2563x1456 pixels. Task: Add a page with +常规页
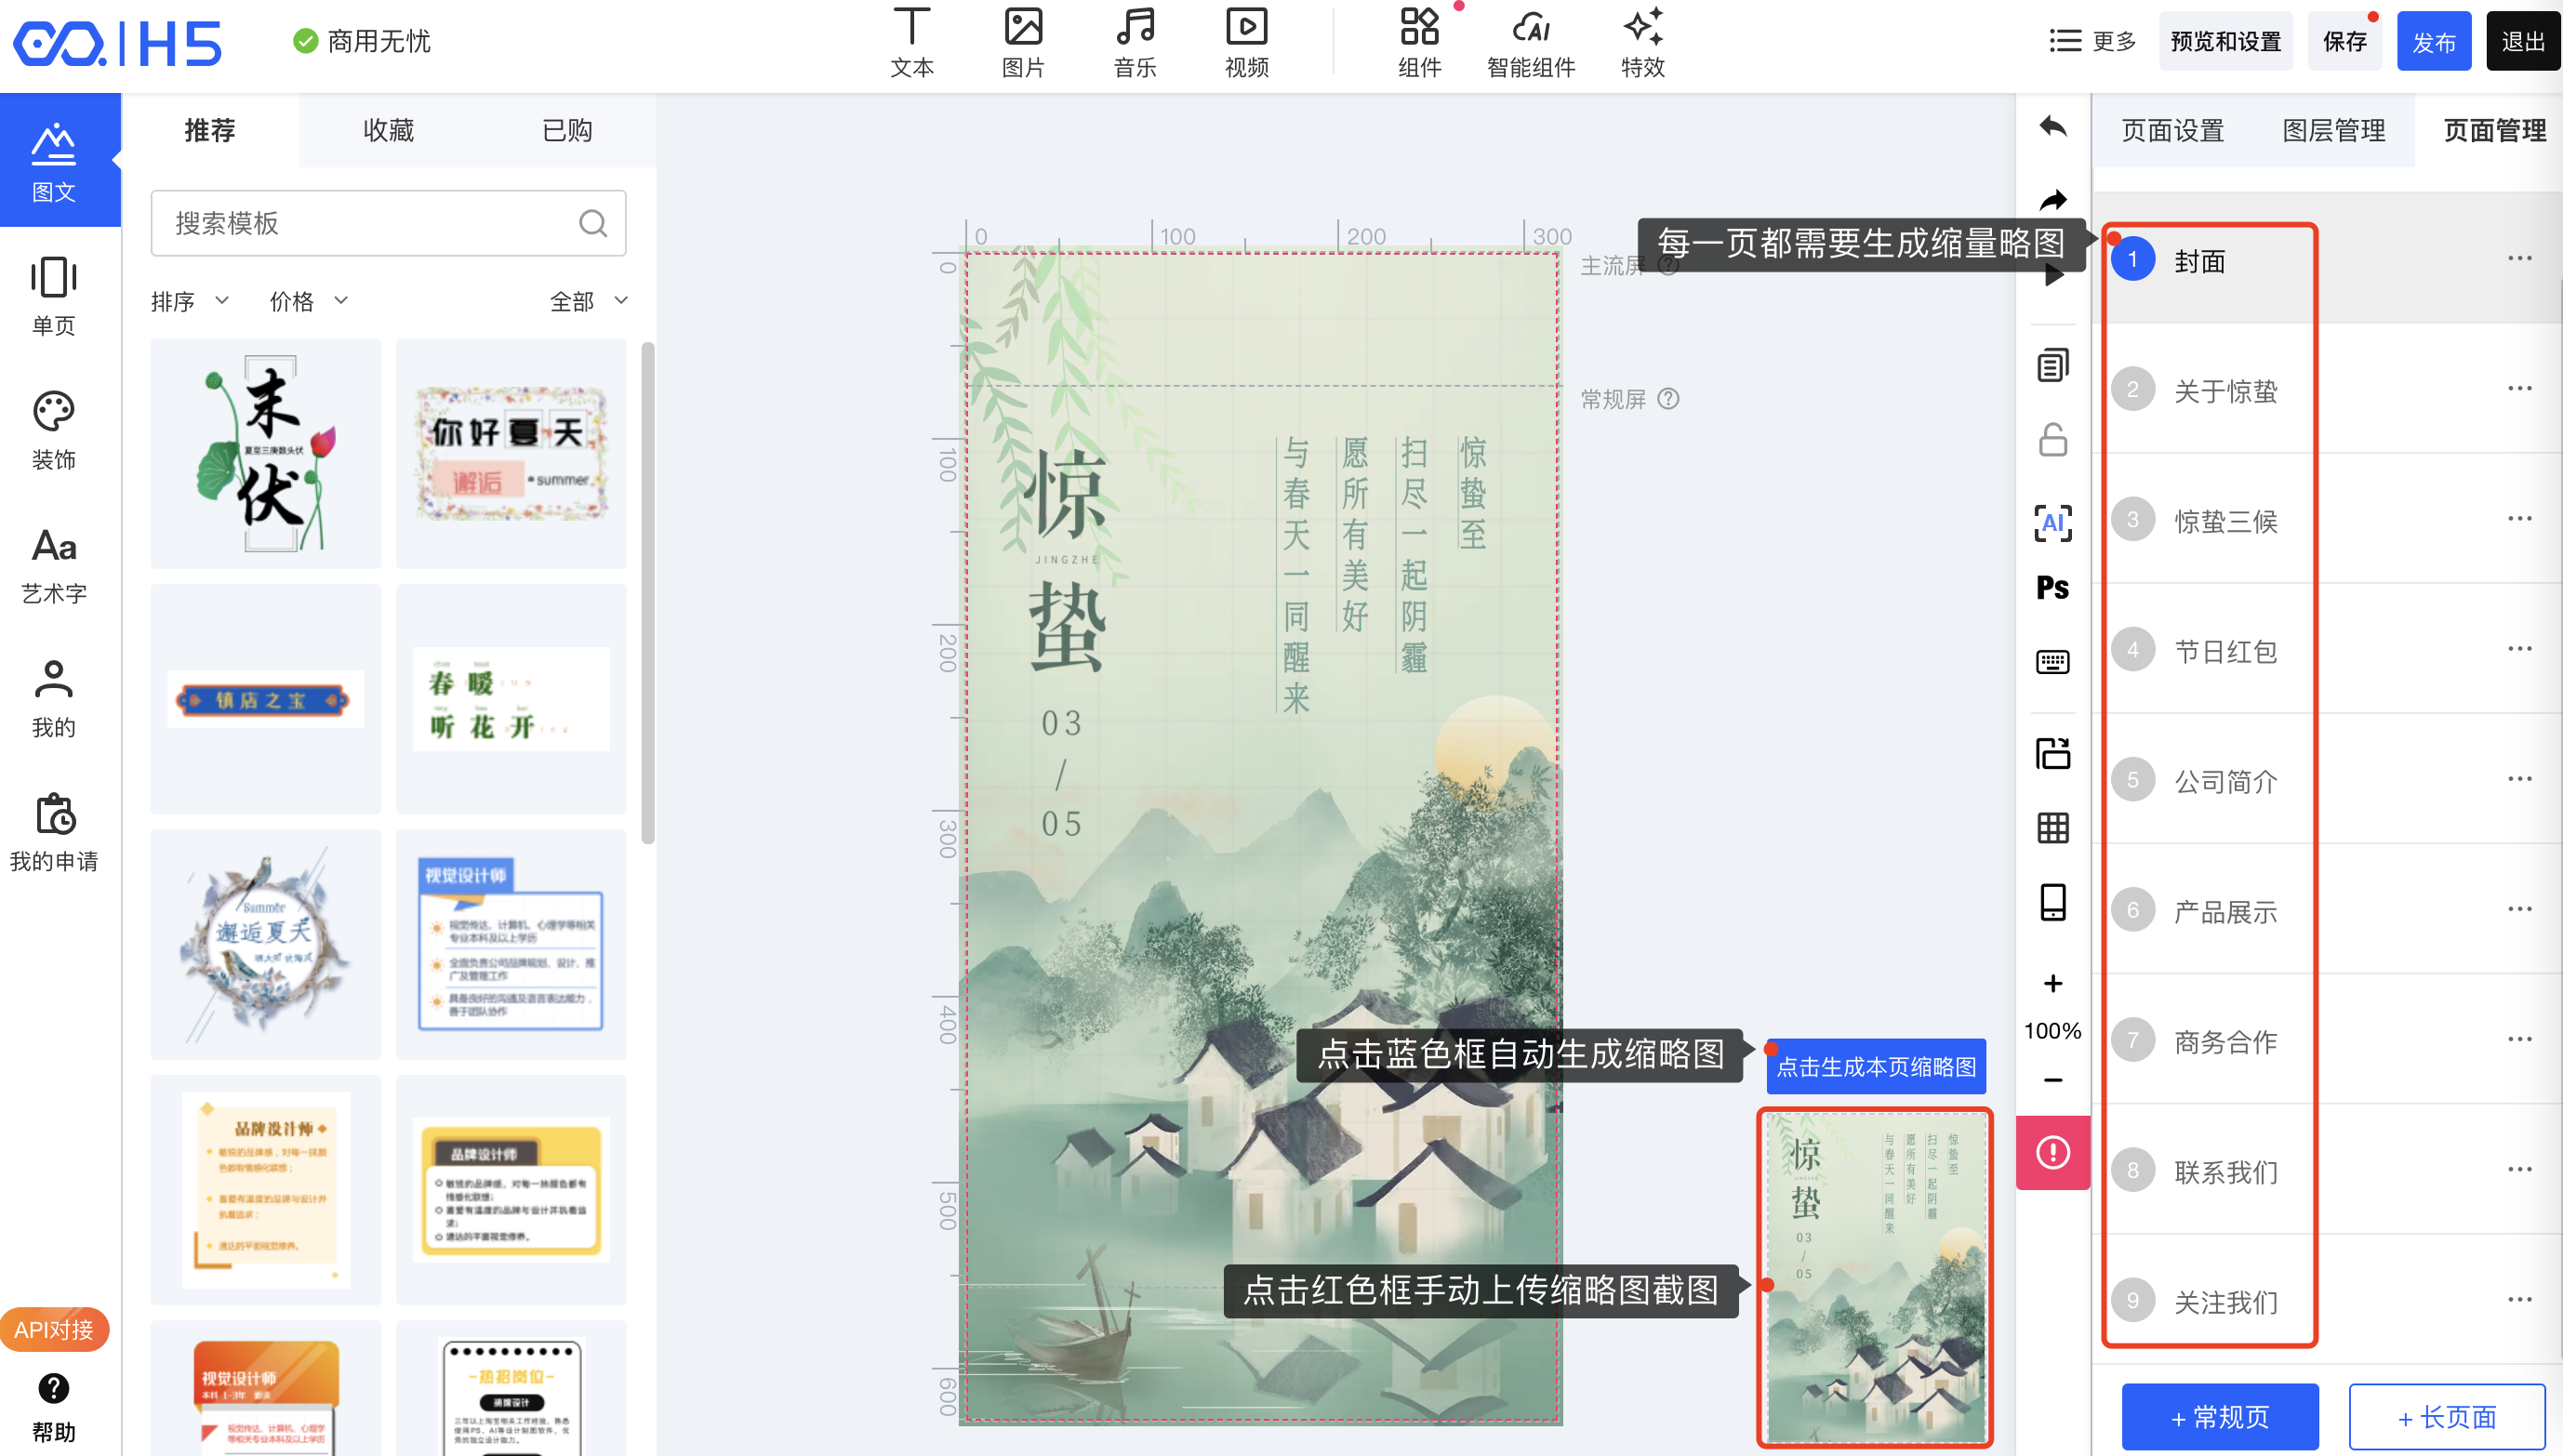(x=2220, y=1416)
